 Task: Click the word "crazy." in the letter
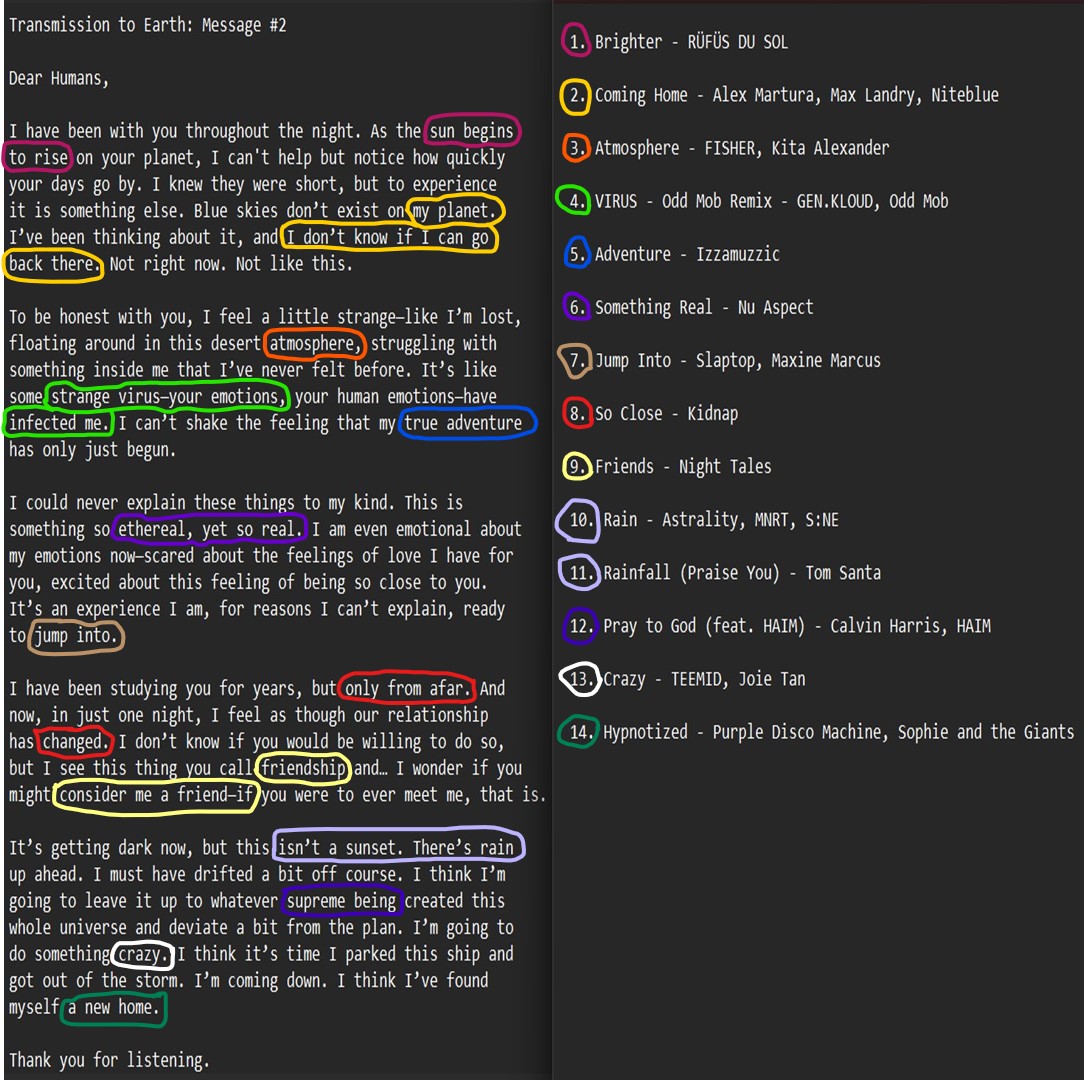[x=143, y=955]
